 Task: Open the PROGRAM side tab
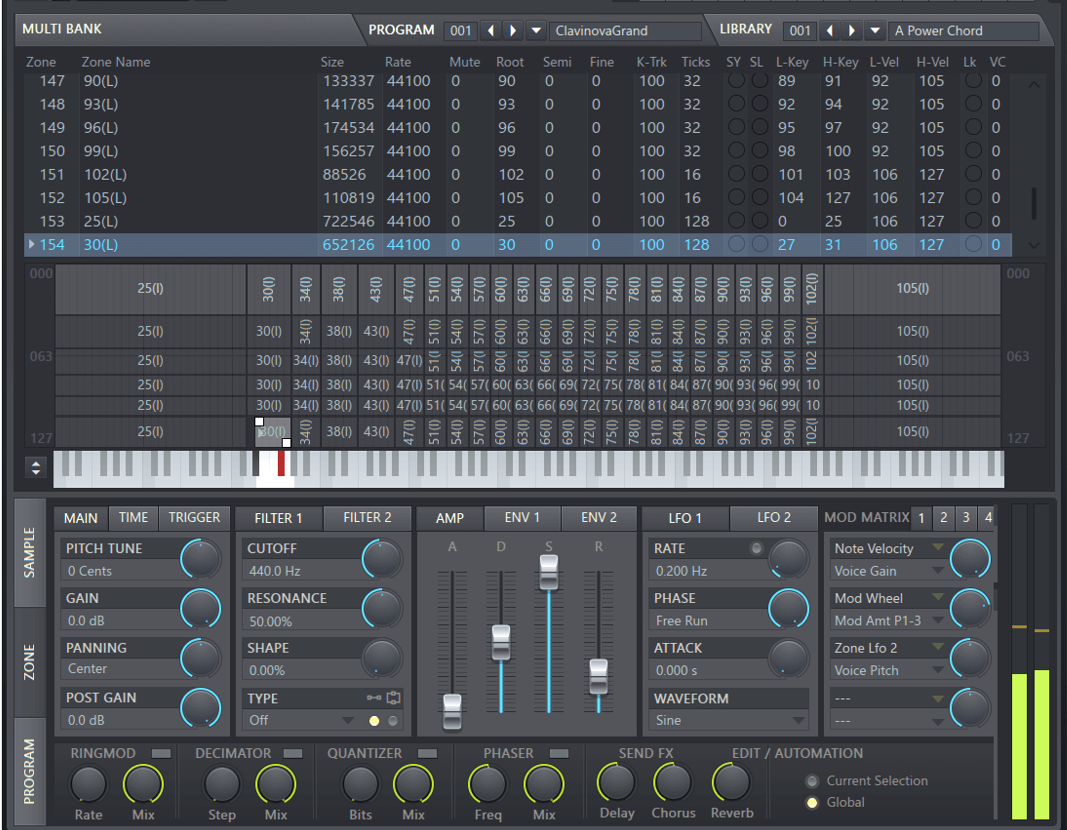point(29,771)
